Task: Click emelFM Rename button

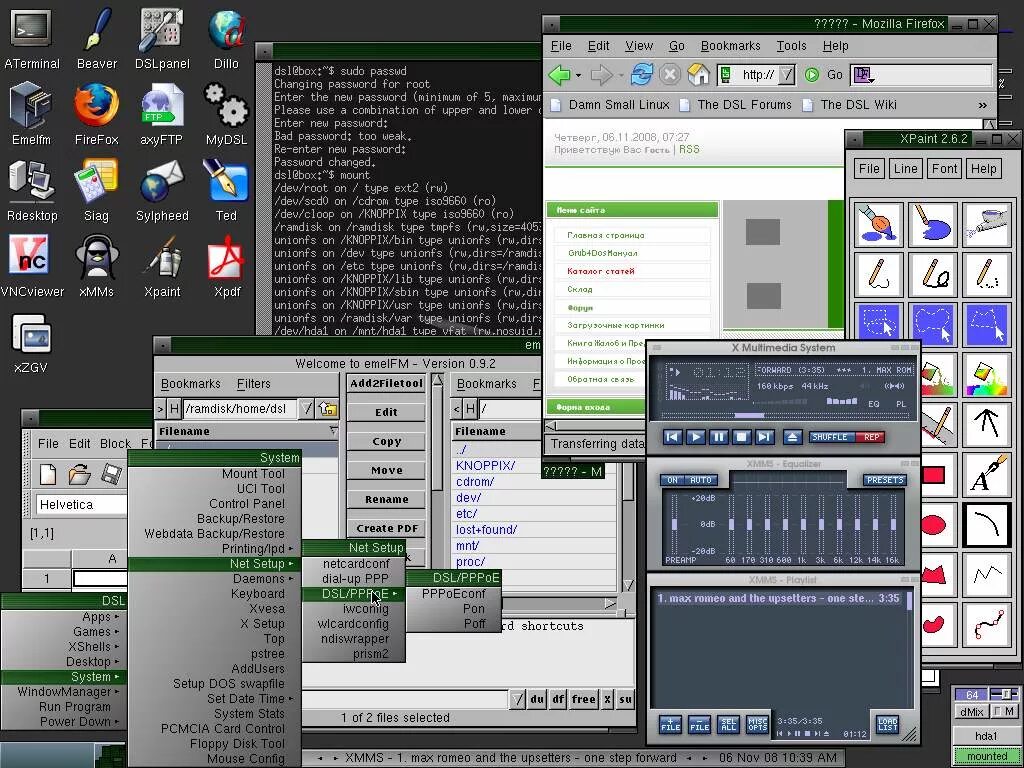Action: pyautogui.click(x=387, y=500)
